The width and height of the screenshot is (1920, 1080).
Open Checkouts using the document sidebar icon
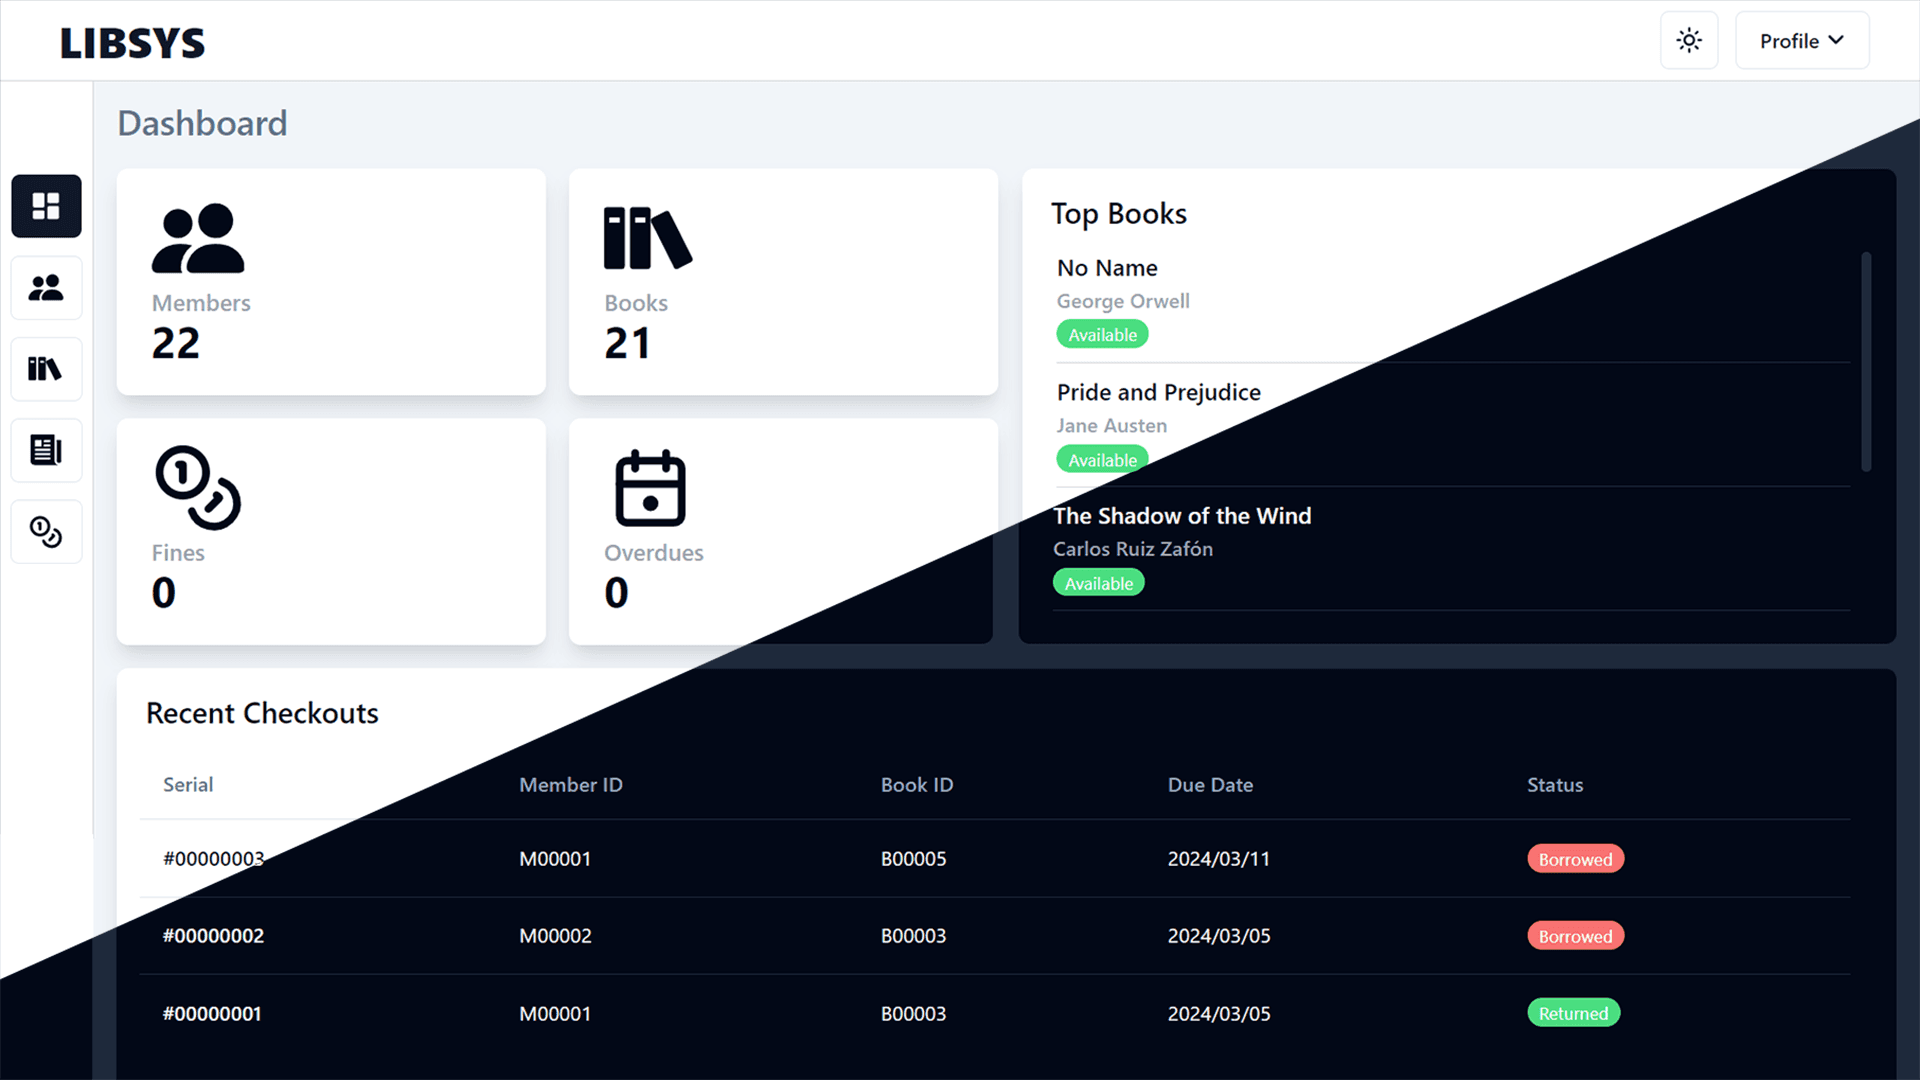click(46, 450)
